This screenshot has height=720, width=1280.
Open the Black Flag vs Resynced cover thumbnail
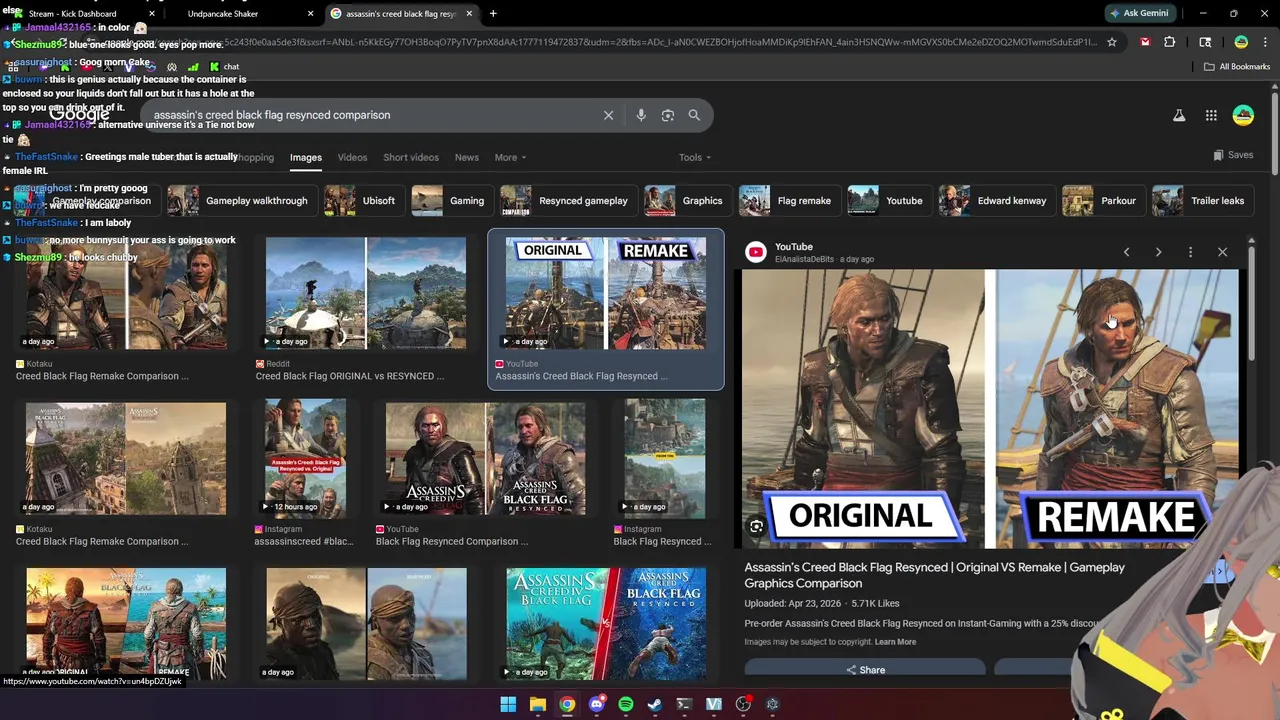[606, 624]
